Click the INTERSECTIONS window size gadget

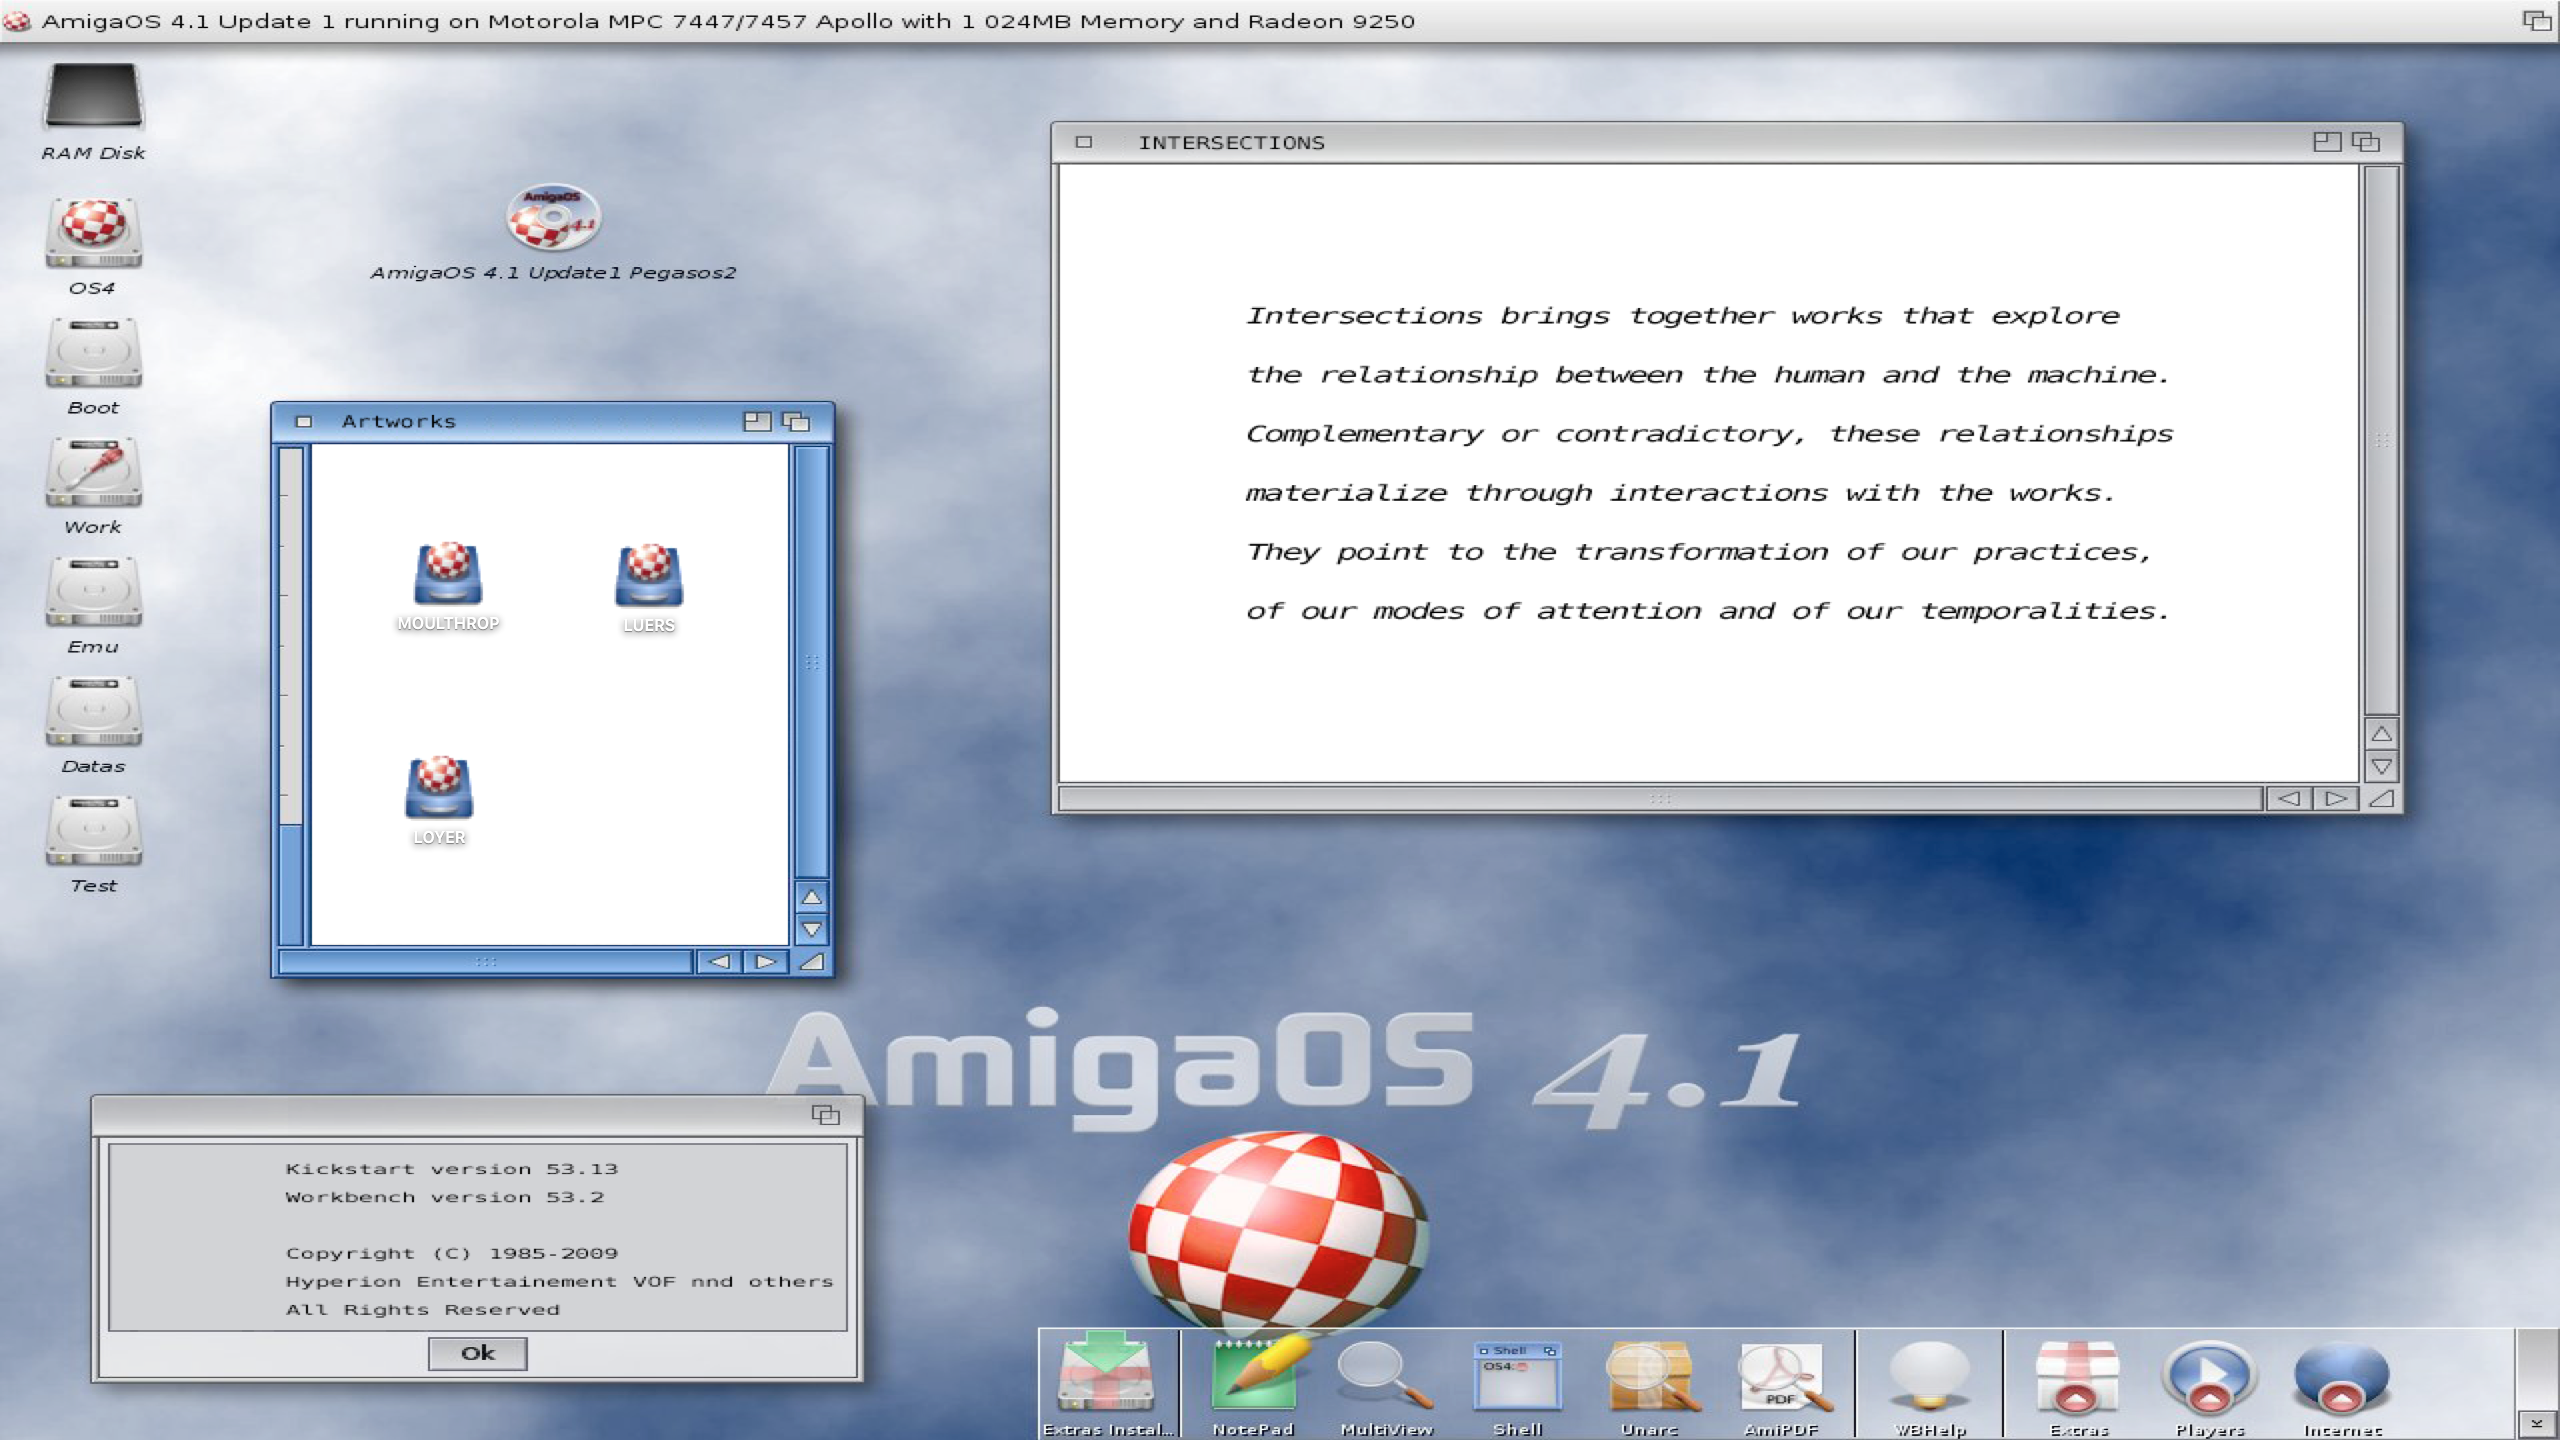pos(2382,798)
